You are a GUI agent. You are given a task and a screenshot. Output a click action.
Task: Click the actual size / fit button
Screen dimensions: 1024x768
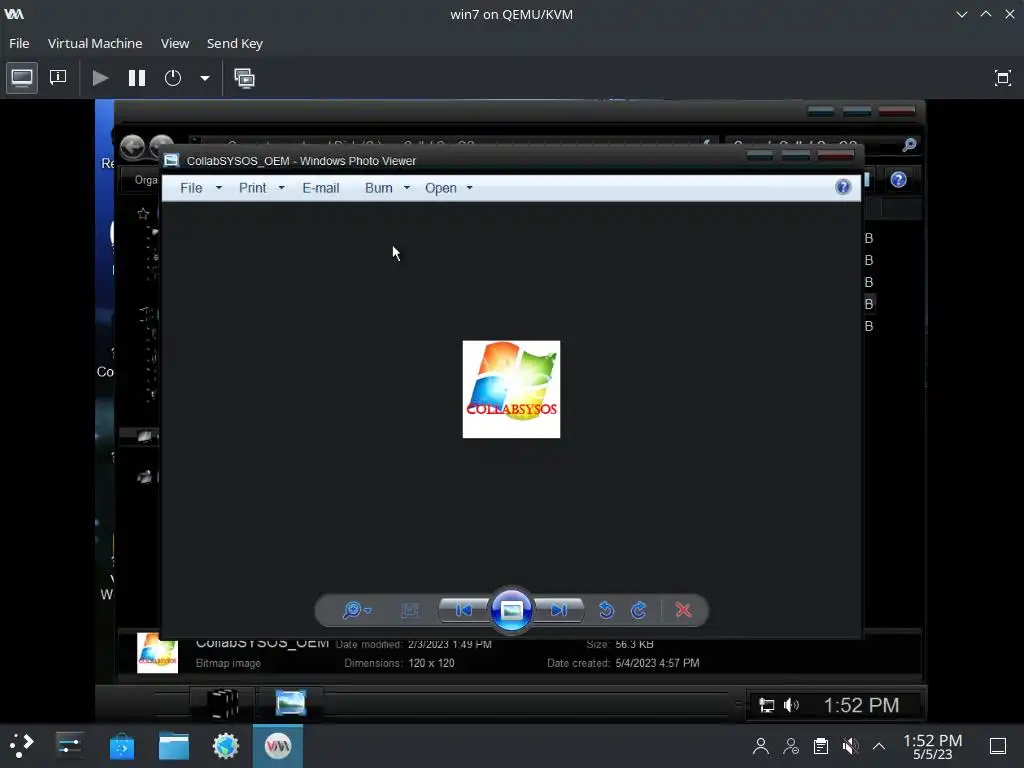coord(409,610)
